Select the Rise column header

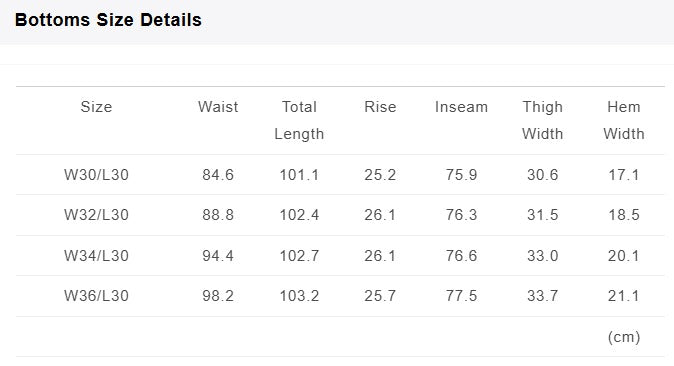tap(380, 107)
